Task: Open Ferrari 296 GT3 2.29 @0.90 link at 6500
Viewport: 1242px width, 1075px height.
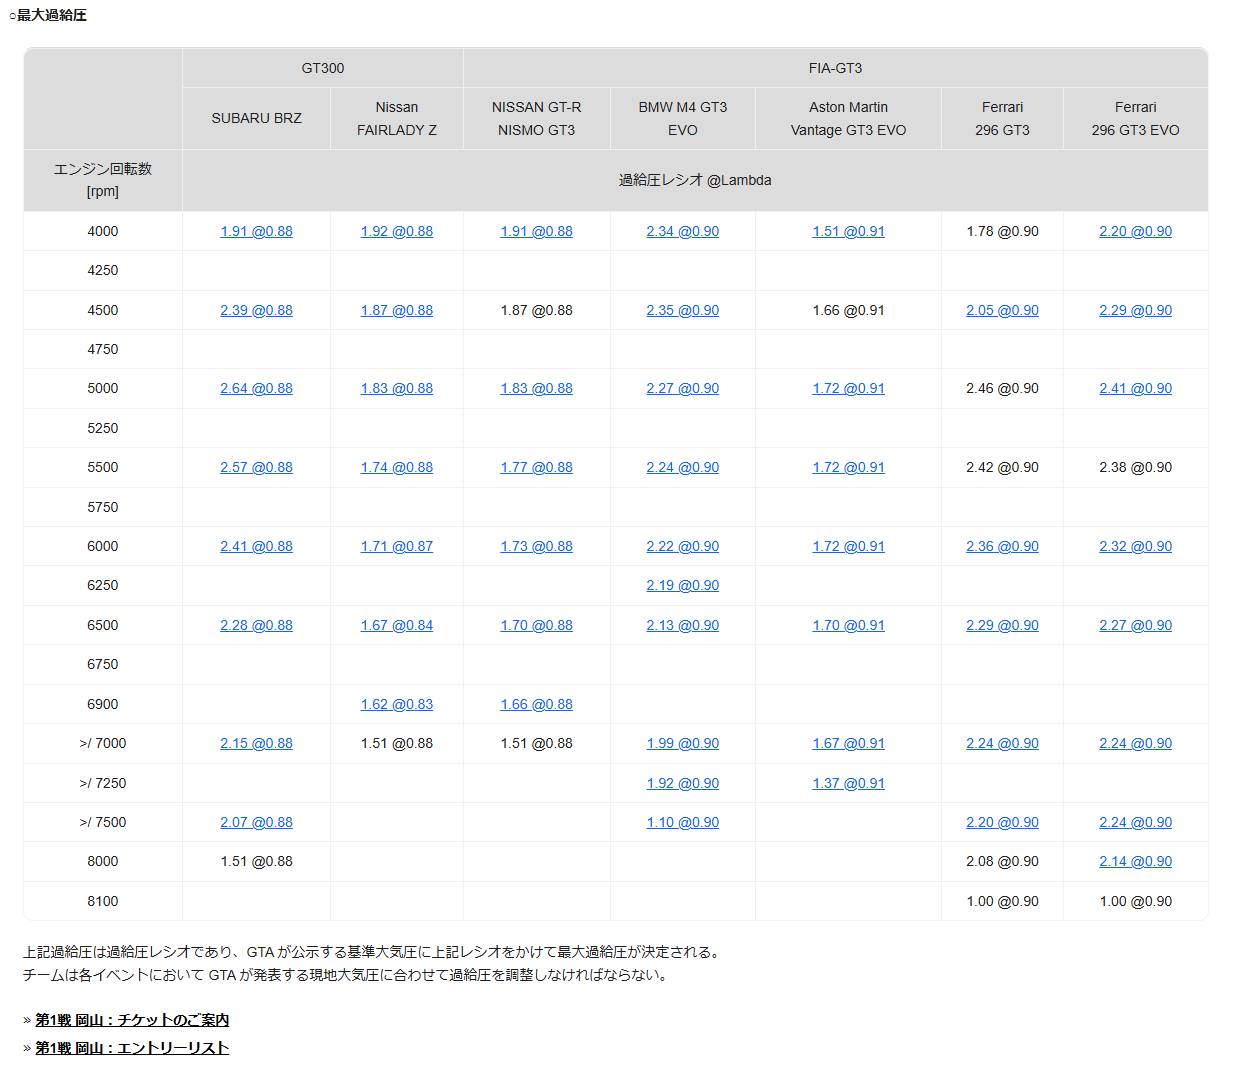Action: tap(1003, 625)
